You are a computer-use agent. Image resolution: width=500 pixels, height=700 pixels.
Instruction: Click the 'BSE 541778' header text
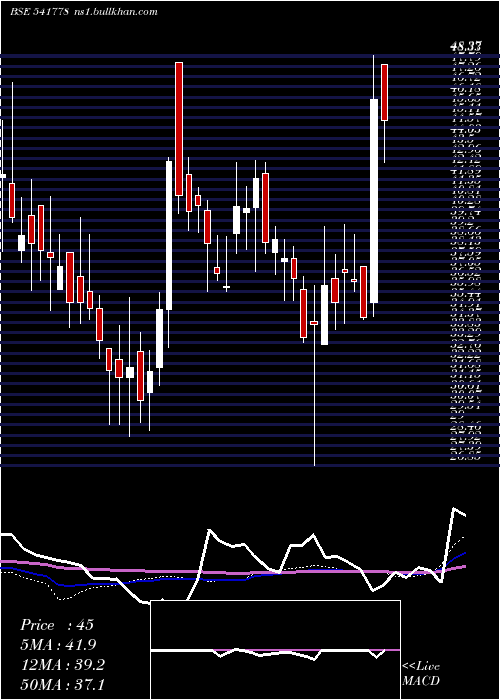39,12
